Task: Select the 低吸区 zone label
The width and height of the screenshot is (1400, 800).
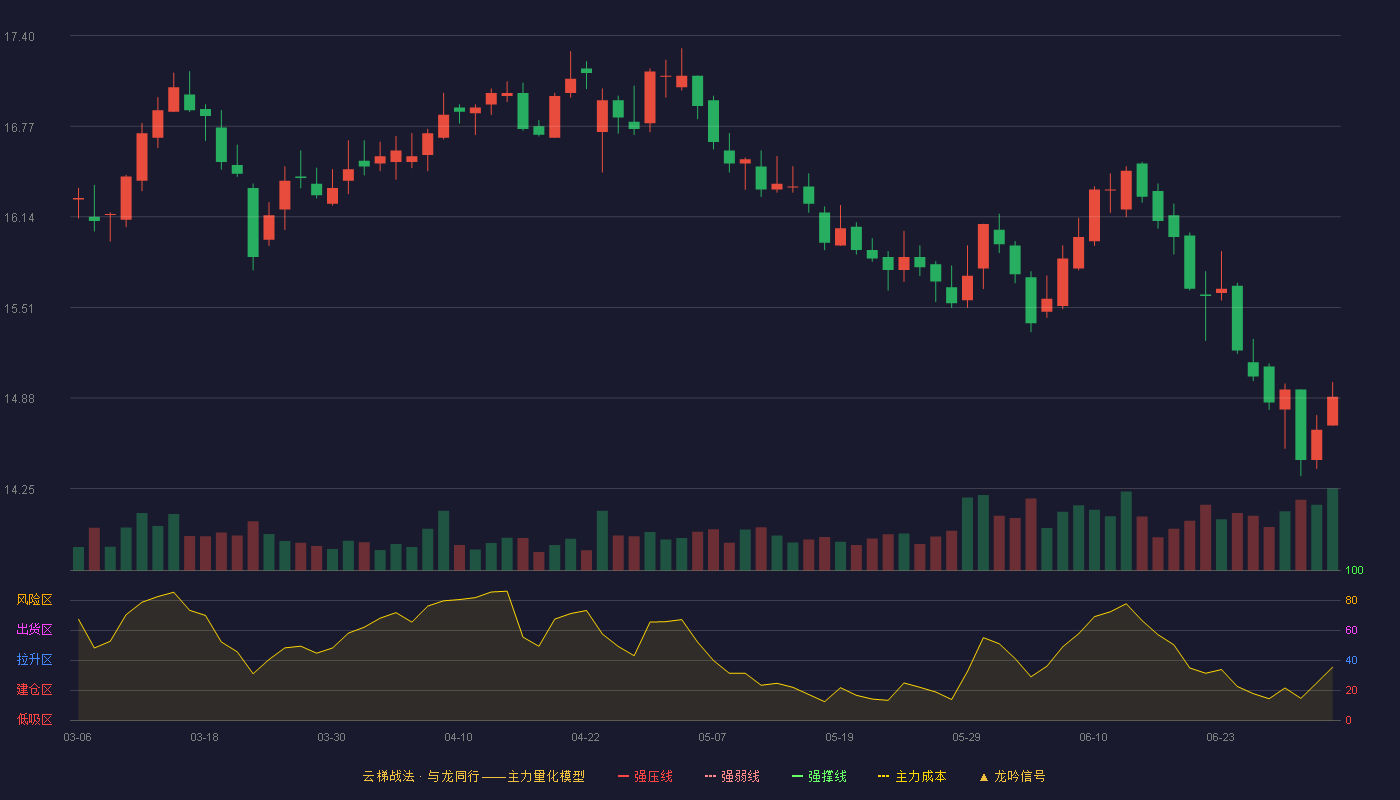Action: click(x=34, y=720)
